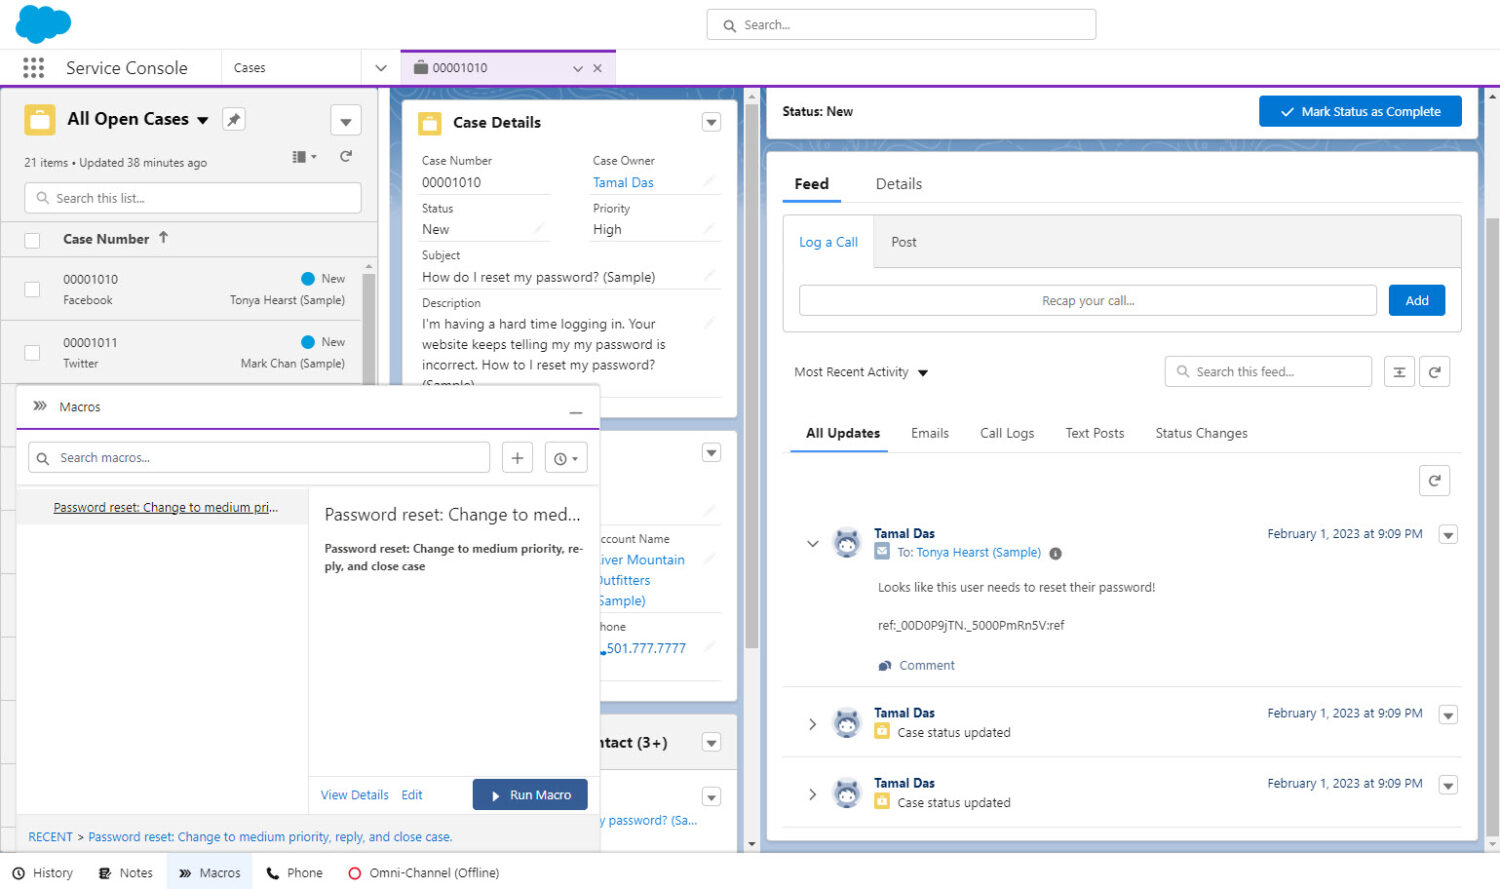Open View Details link for macro
The image size is (1500, 889).
point(354,795)
